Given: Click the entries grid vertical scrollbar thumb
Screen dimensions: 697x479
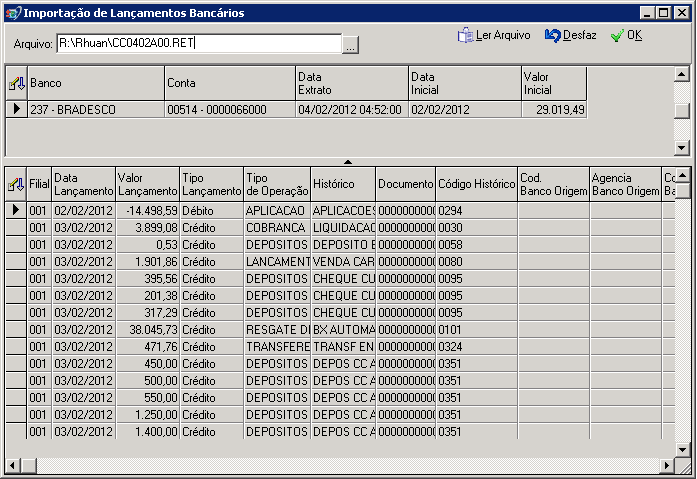Looking at the screenshot, I should [x=682, y=190].
